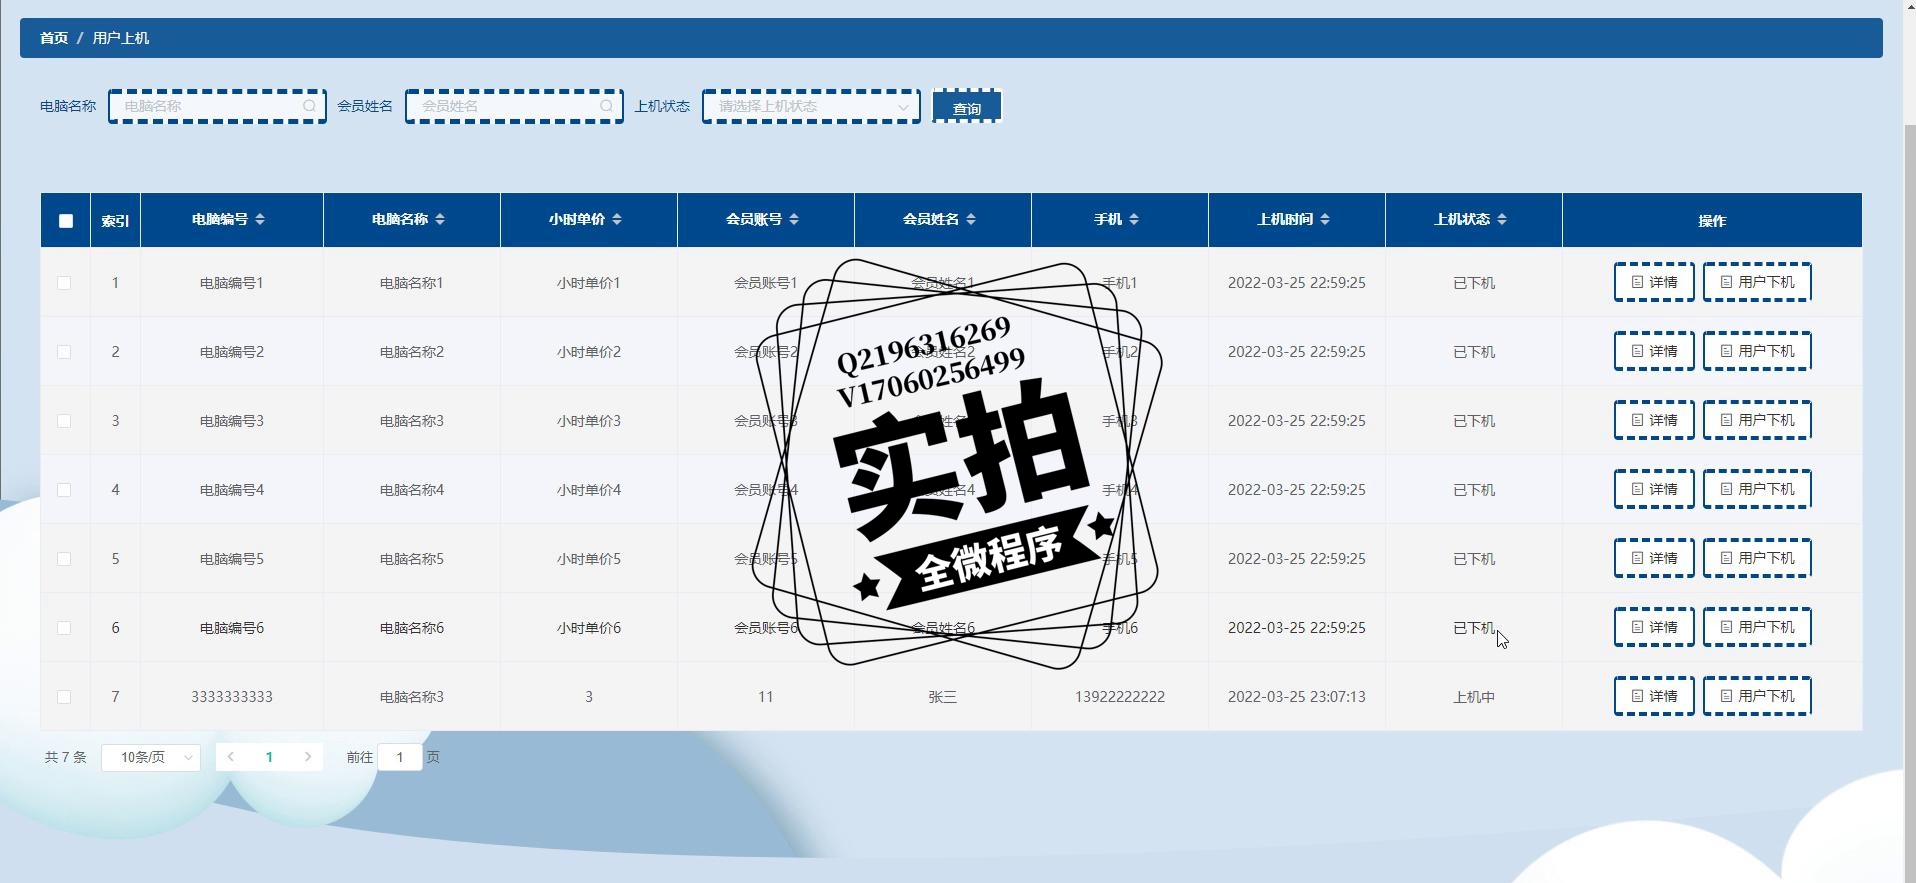Sort by 上机时间 column arrows

click(1325, 219)
